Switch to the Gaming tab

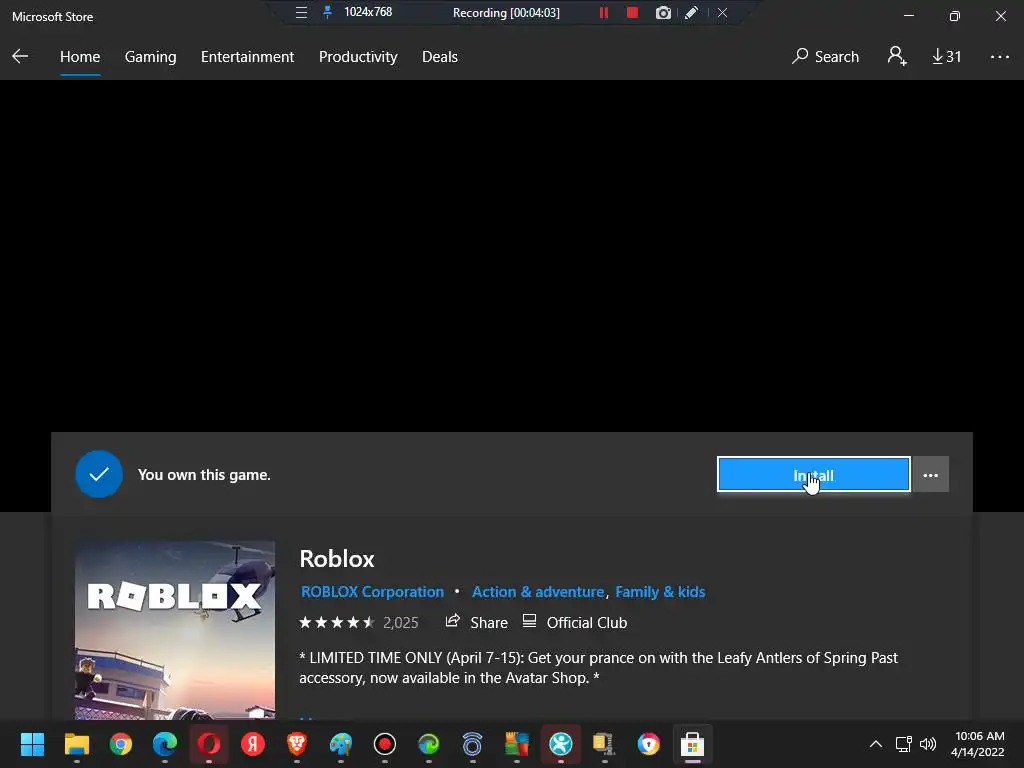[x=150, y=57]
